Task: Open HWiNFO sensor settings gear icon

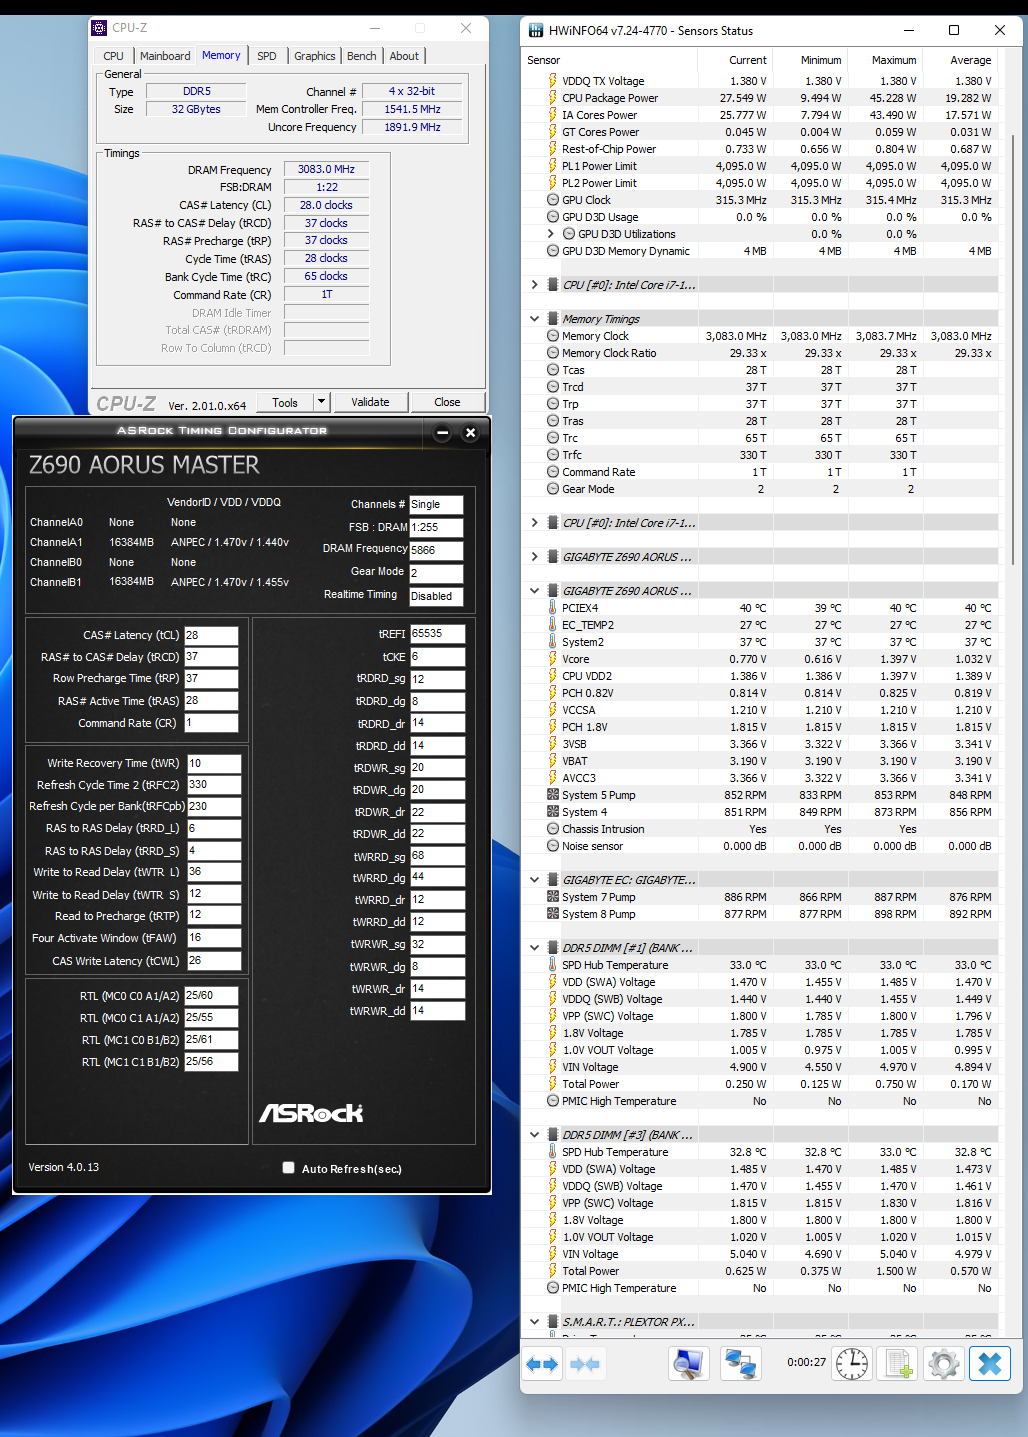Action: (x=943, y=1364)
